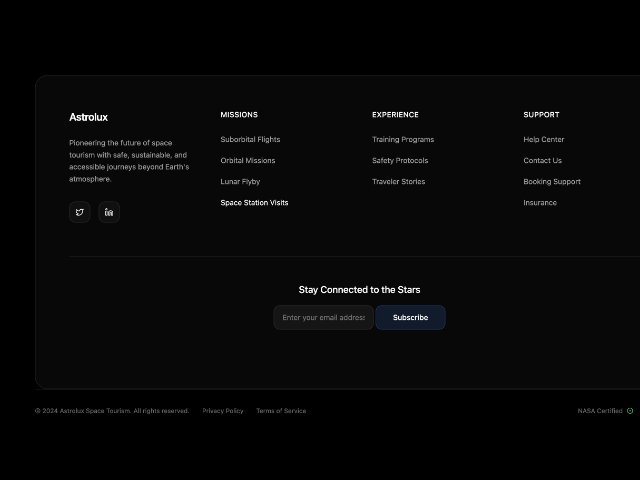Viewport: 640px width, 480px height.
Task: Click the NASA Certified text
Action: coord(600,411)
